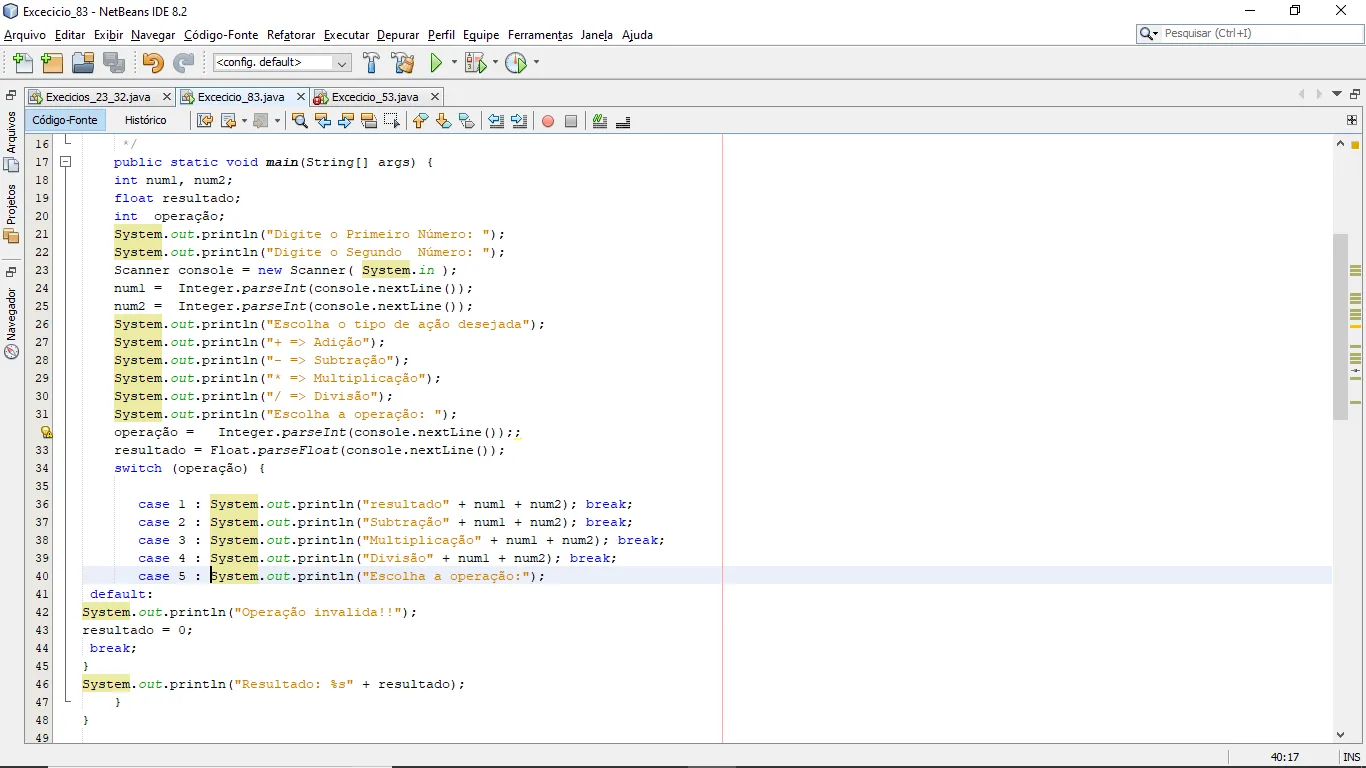Click the lightbulb hint on line 32

tap(46, 433)
